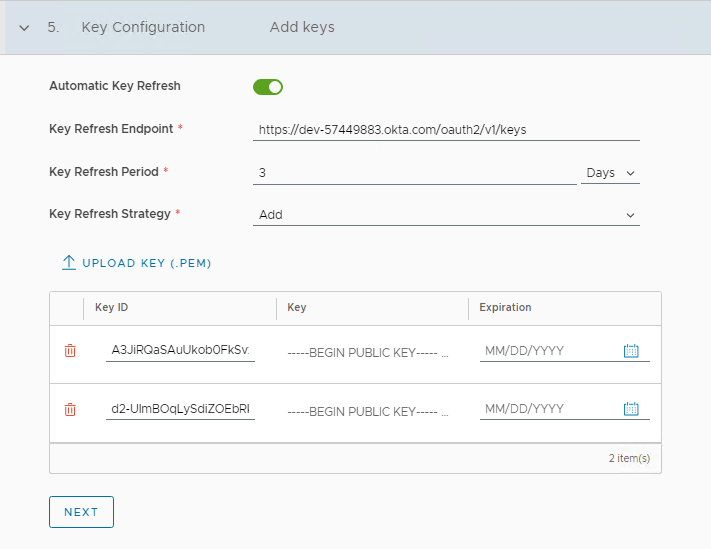Edit the first Key ID field
Viewport: 711px width, 549px height.
(180, 351)
